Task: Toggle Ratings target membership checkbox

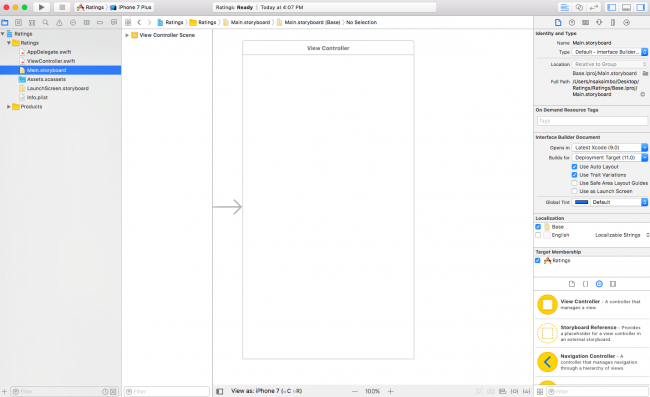Action: coord(538,260)
